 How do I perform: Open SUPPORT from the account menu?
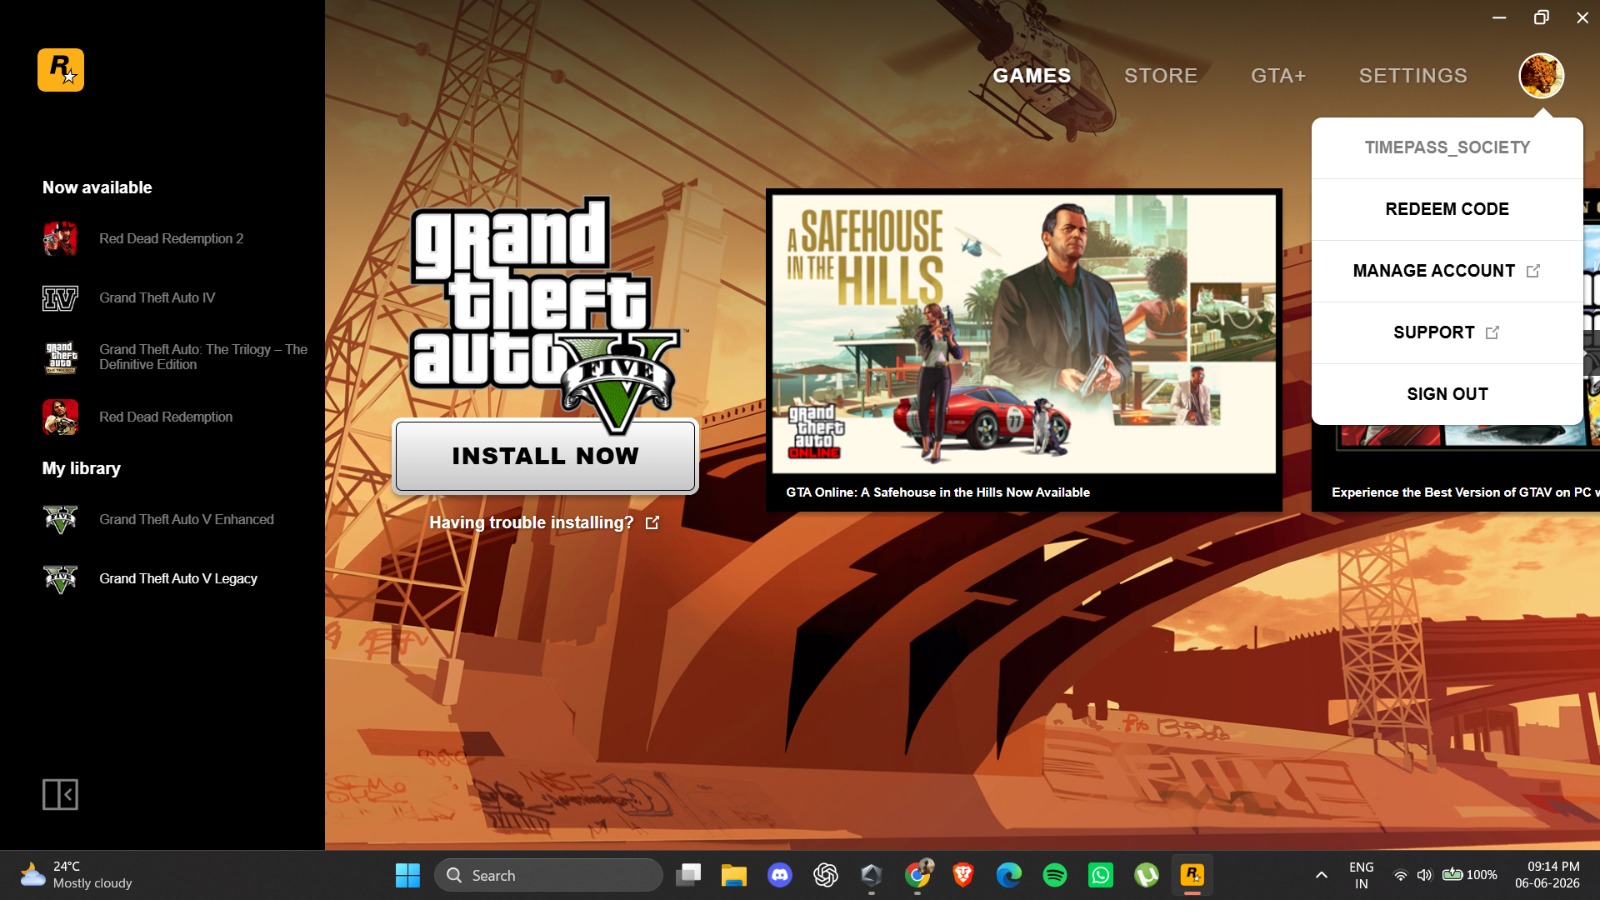point(1447,333)
